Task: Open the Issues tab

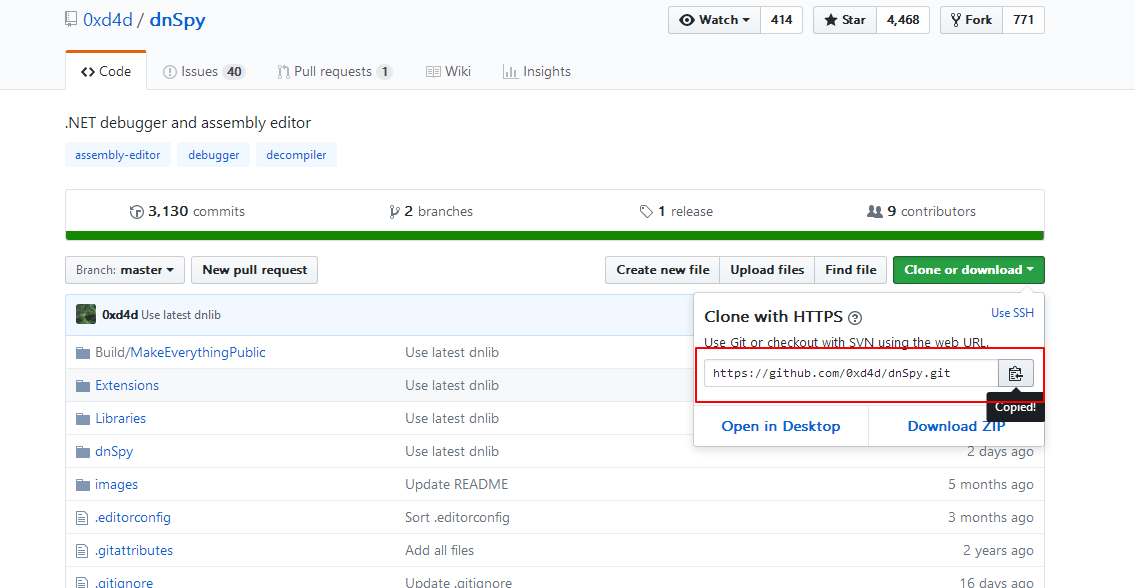Action: click(x=204, y=72)
